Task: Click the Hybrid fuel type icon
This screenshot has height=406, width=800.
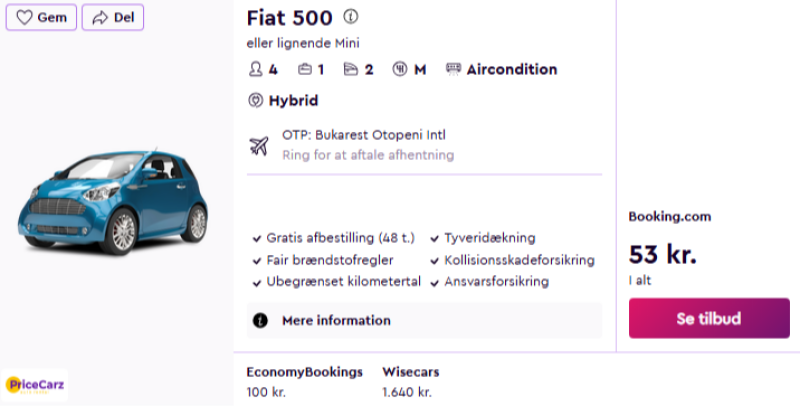Action: click(255, 101)
